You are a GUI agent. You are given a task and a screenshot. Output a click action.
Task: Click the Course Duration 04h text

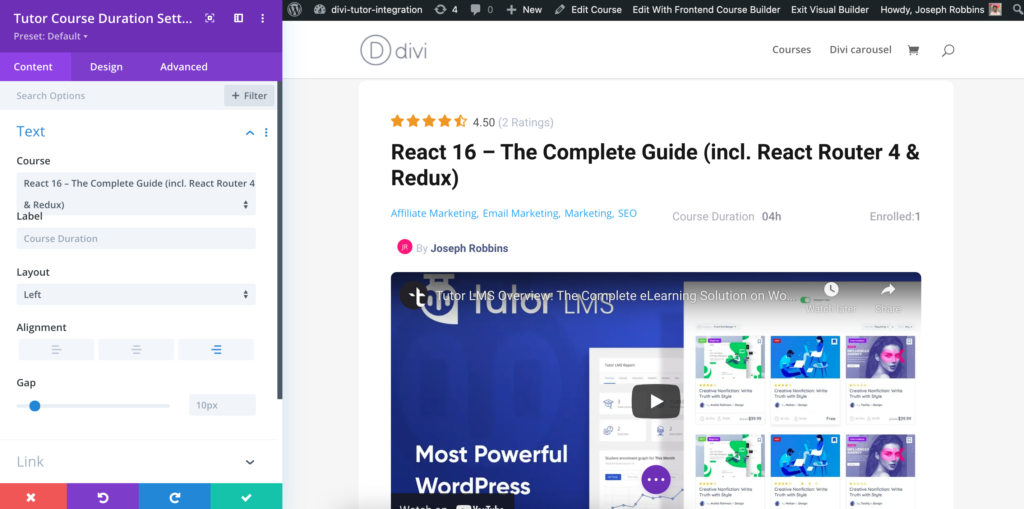pyautogui.click(x=726, y=216)
